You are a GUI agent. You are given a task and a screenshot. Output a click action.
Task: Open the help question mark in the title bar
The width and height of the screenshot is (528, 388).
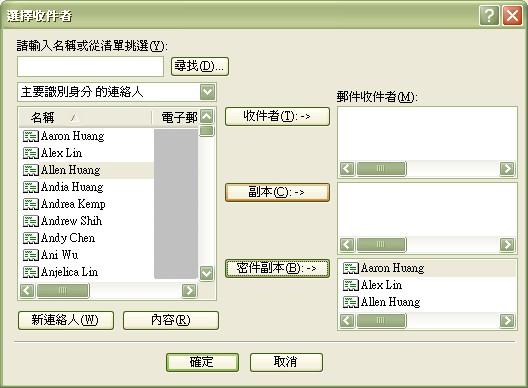click(x=489, y=15)
